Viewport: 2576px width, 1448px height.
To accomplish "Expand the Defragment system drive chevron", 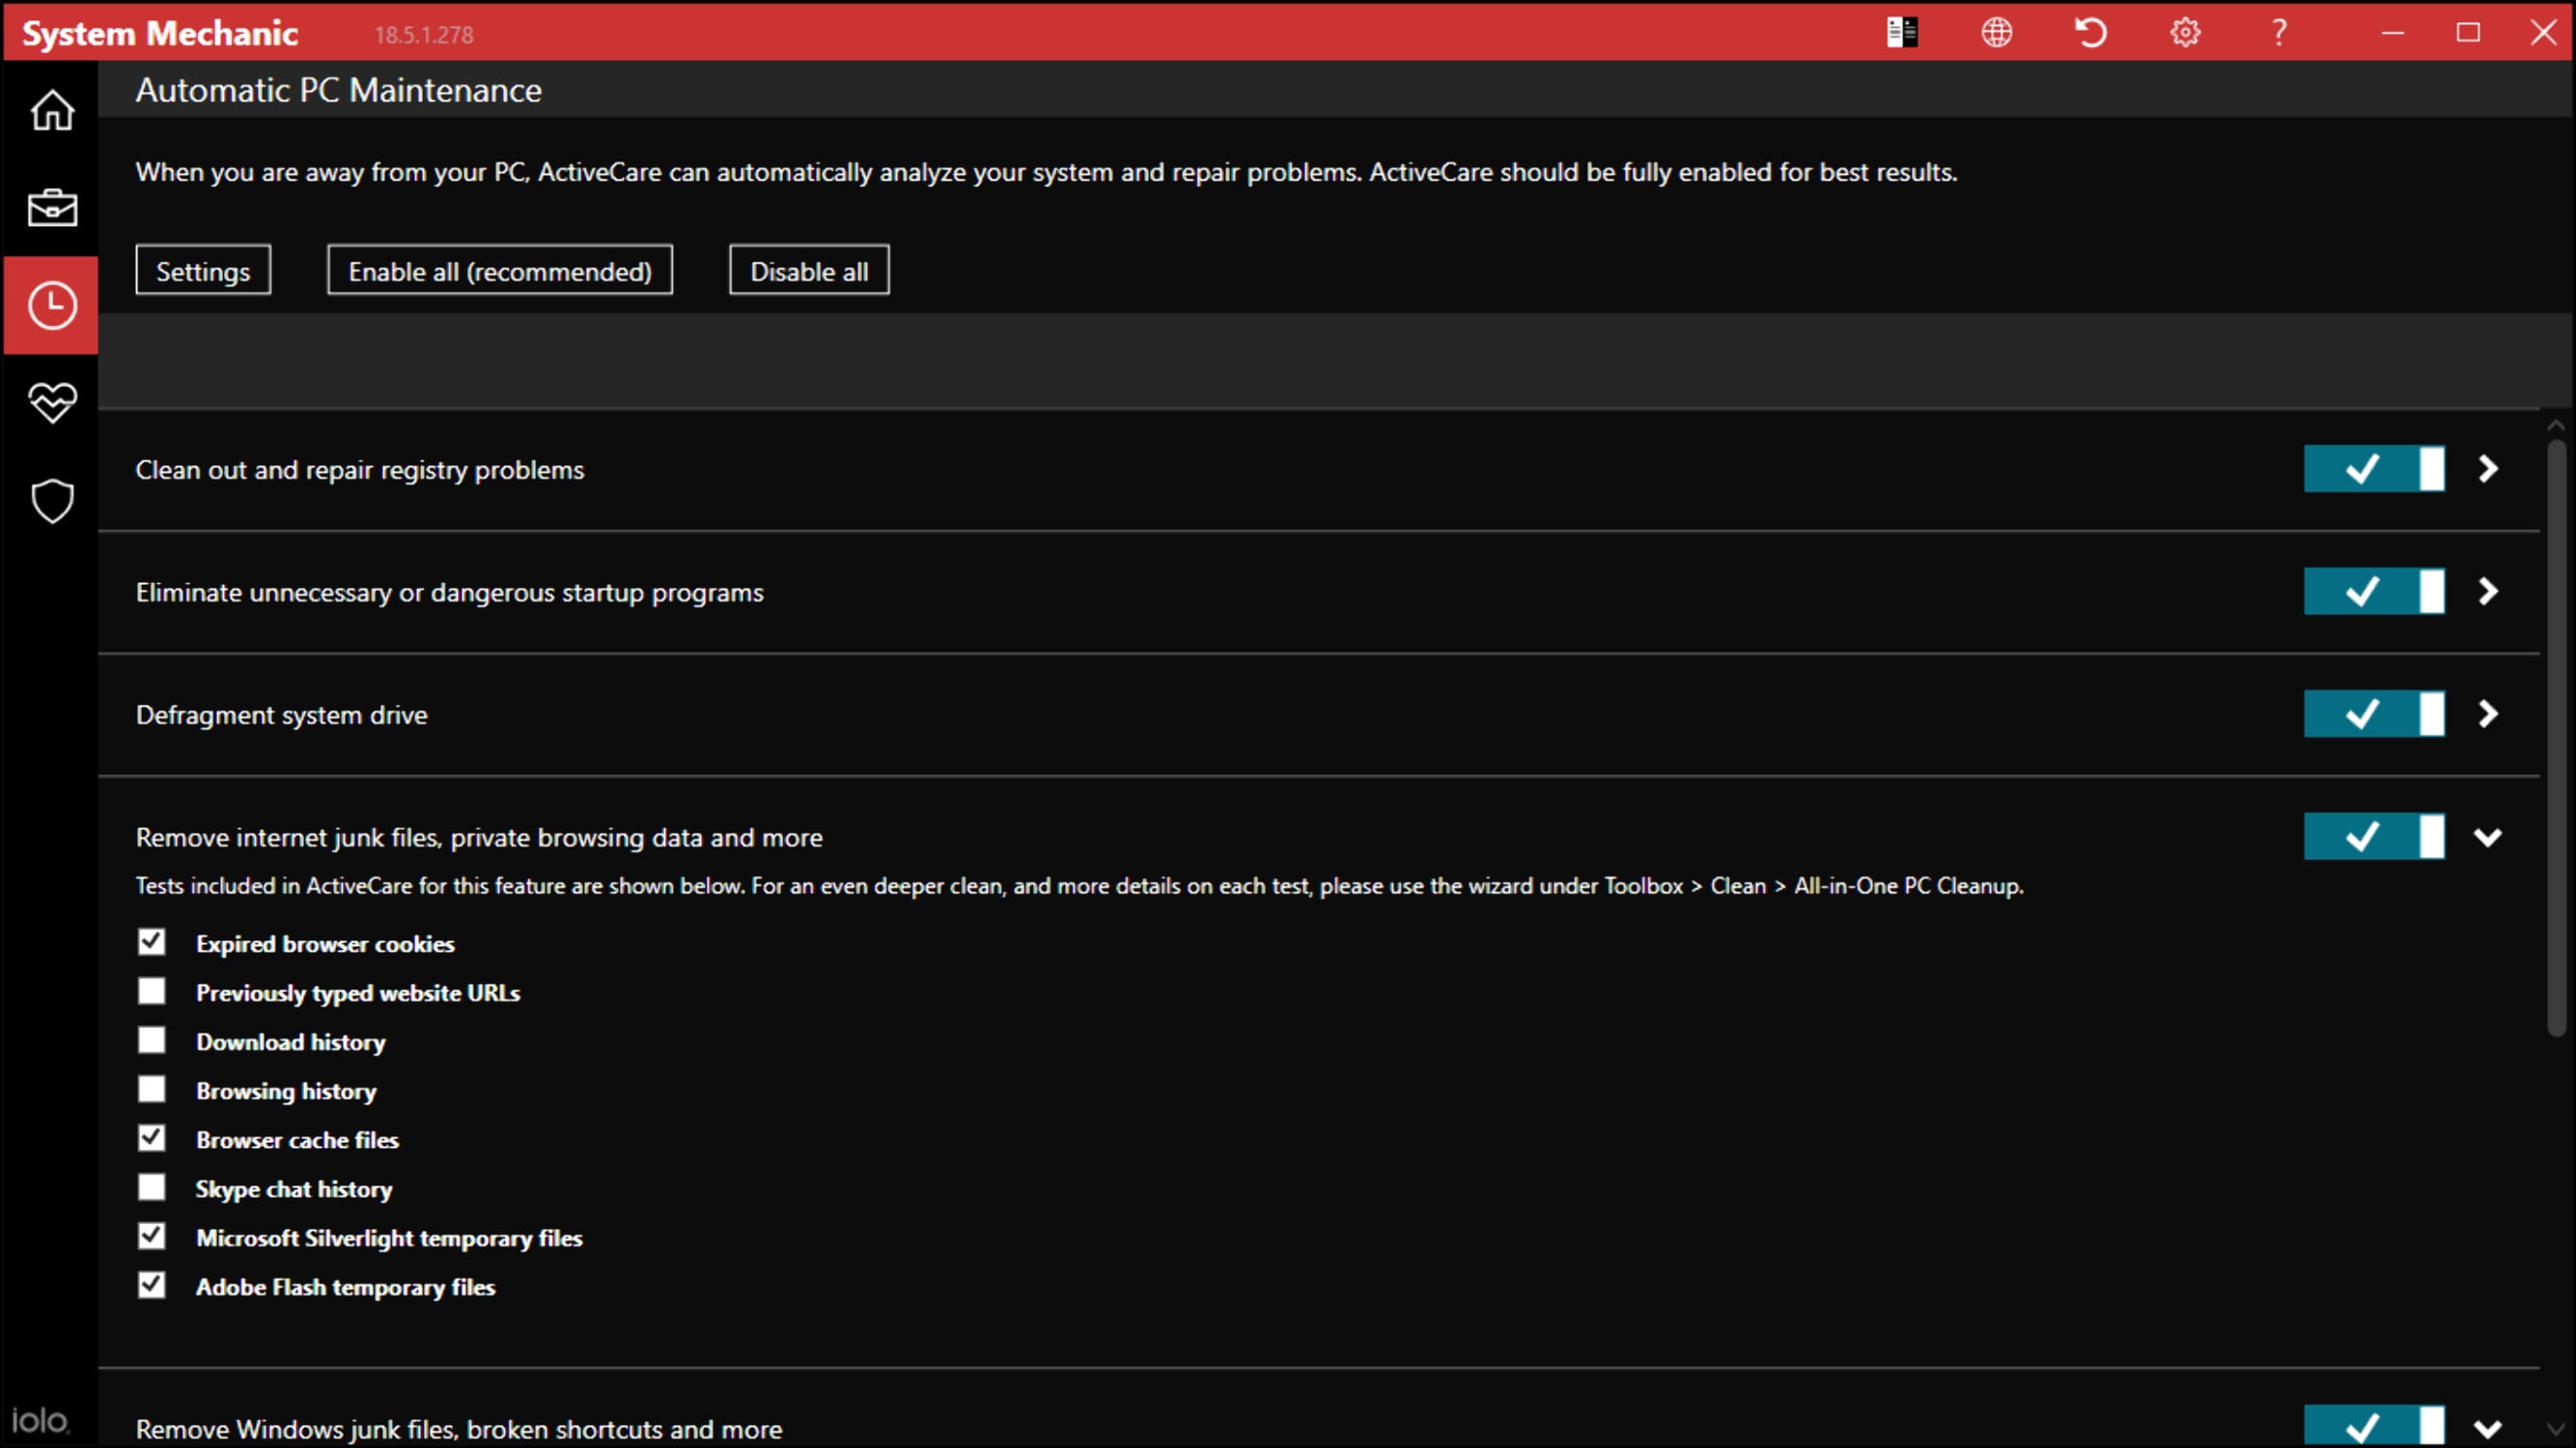I will 2489,714.
